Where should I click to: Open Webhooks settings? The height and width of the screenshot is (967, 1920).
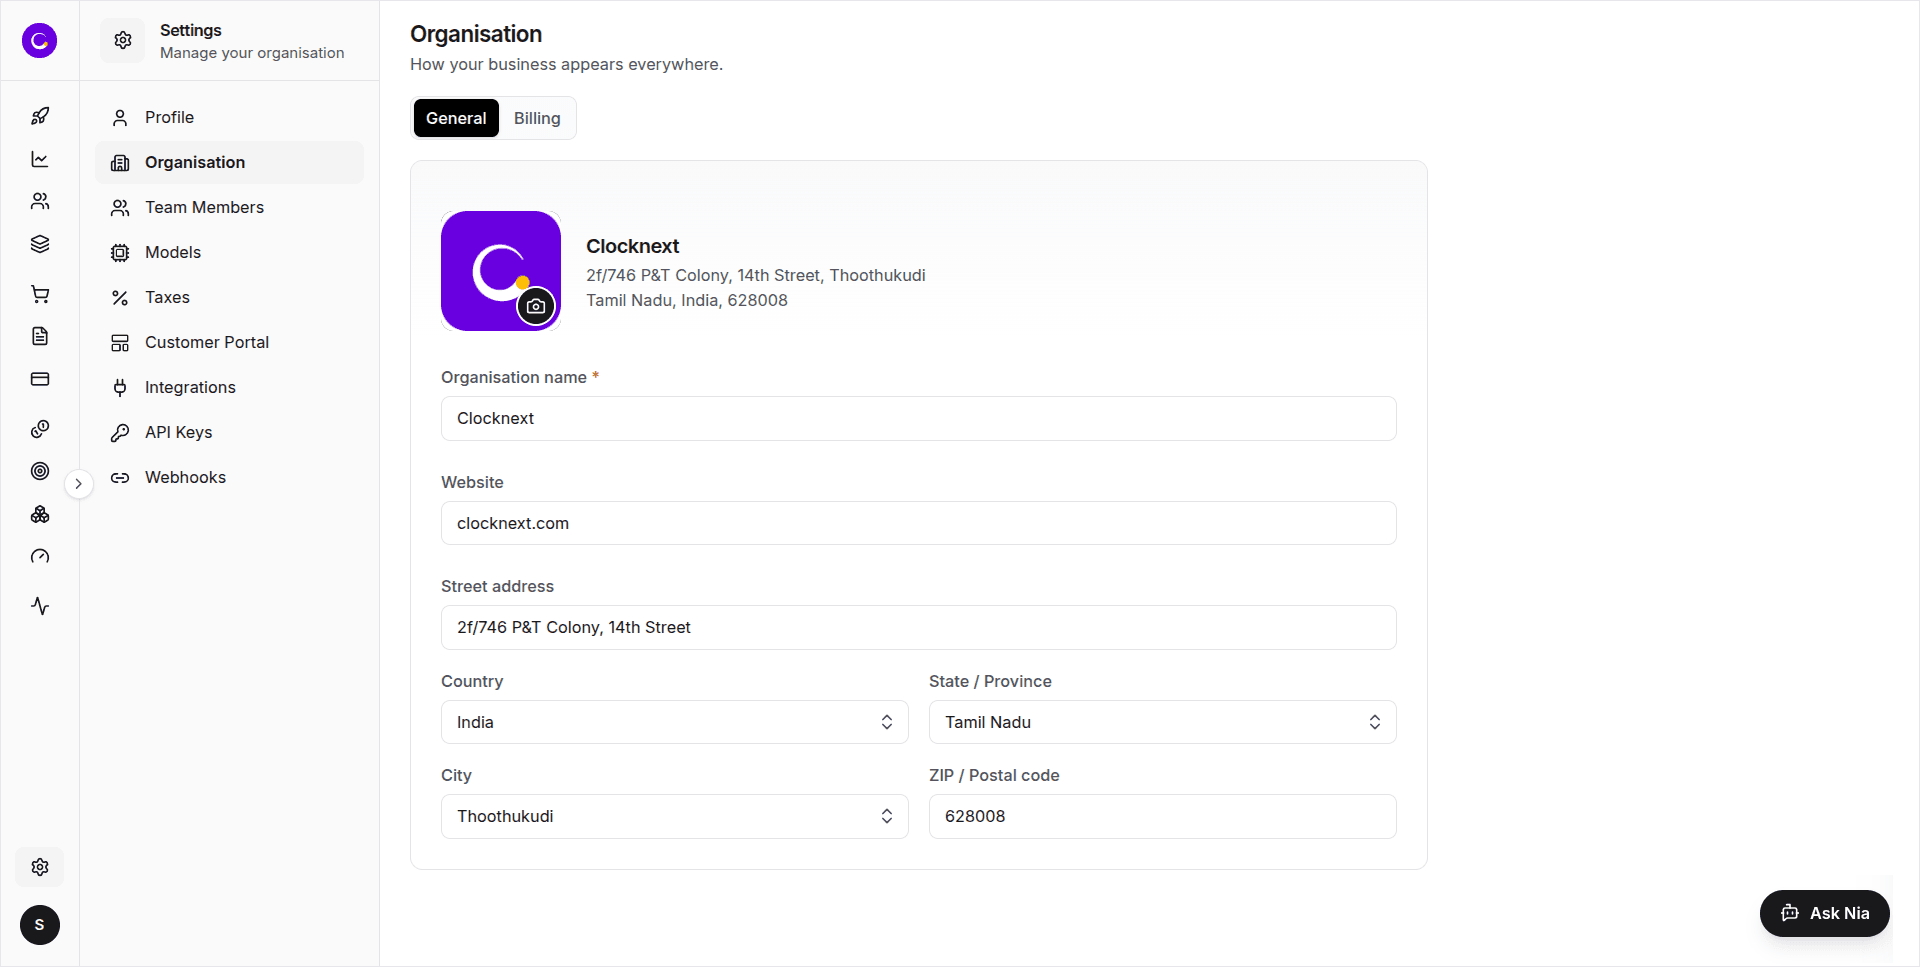[x=229, y=477]
